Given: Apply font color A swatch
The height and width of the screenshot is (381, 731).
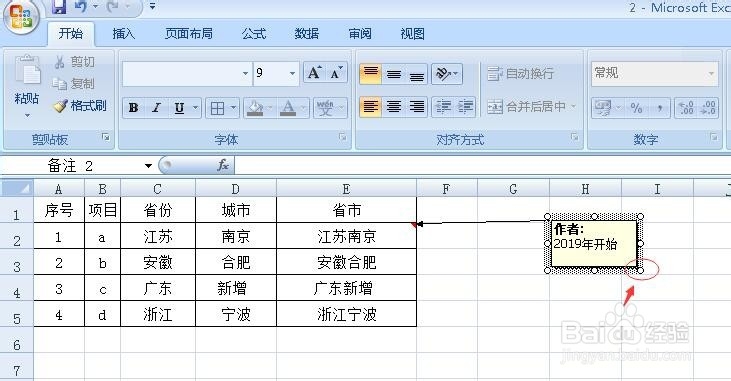Looking at the screenshot, I should (x=288, y=108).
